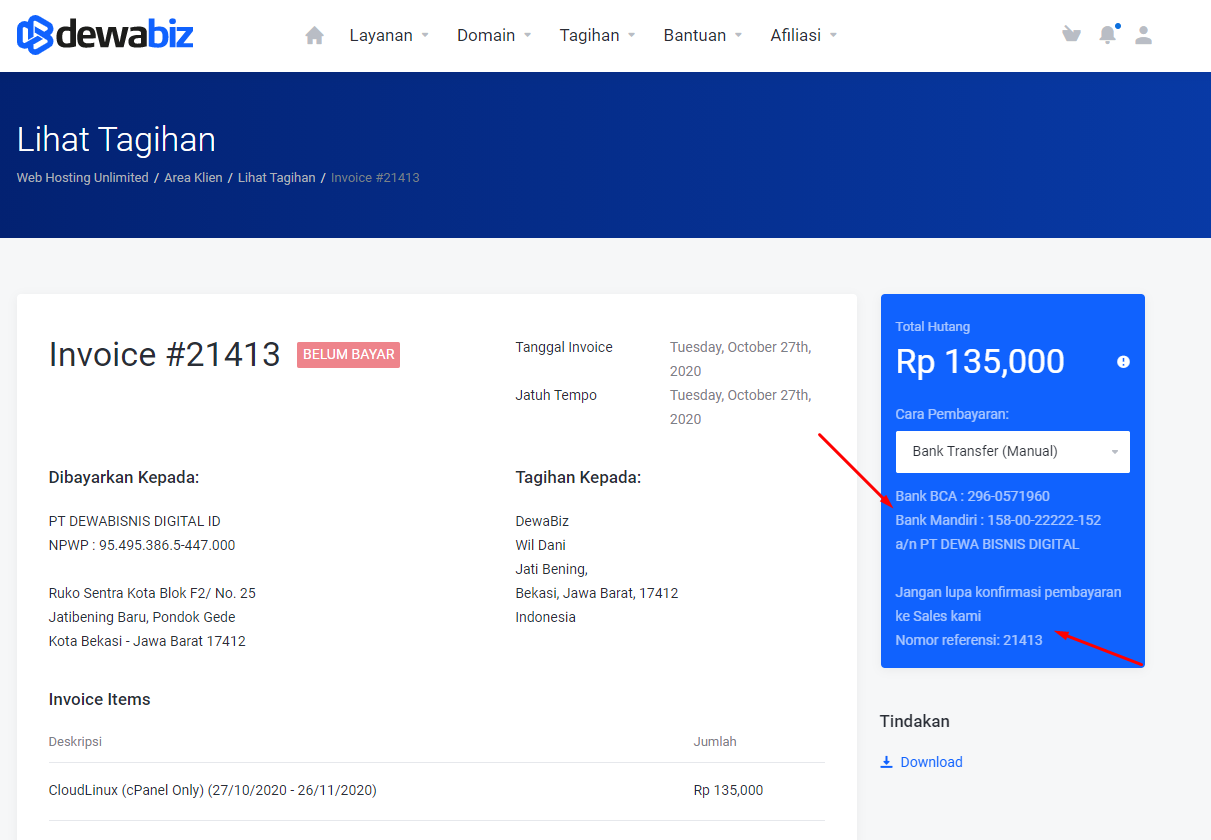Open the user account icon
This screenshot has height=840, width=1211.
click(1144, 35)
